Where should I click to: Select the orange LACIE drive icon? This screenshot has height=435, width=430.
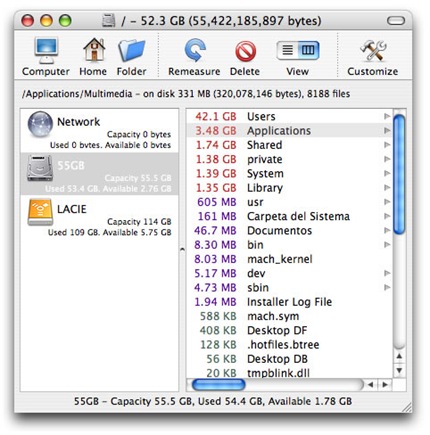coord(40,212)
